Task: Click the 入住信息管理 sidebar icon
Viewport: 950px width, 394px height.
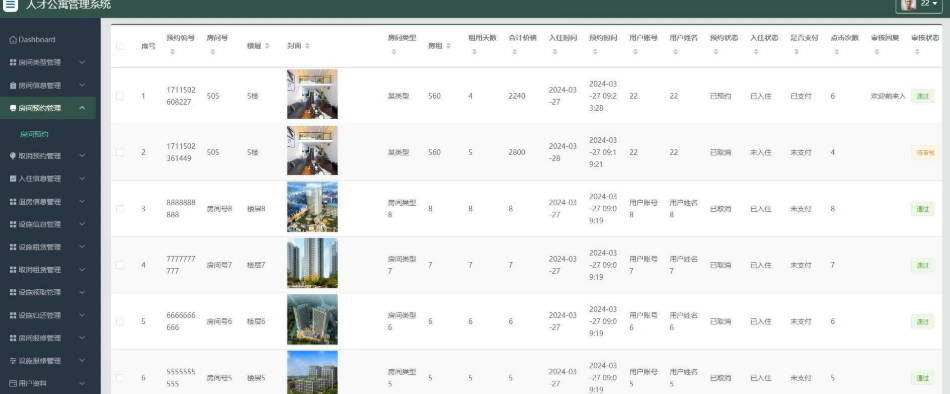Action: [x=13, y=179]
